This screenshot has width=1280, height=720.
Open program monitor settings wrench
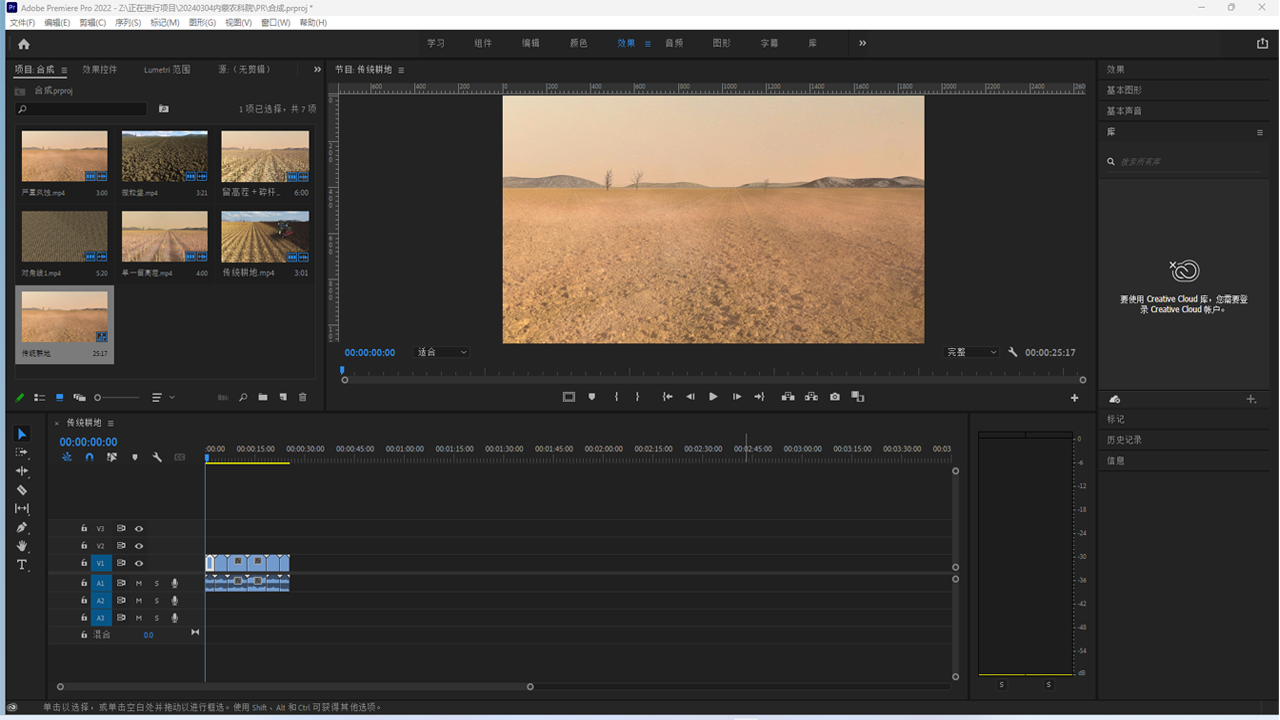(x=1013, y=352)
